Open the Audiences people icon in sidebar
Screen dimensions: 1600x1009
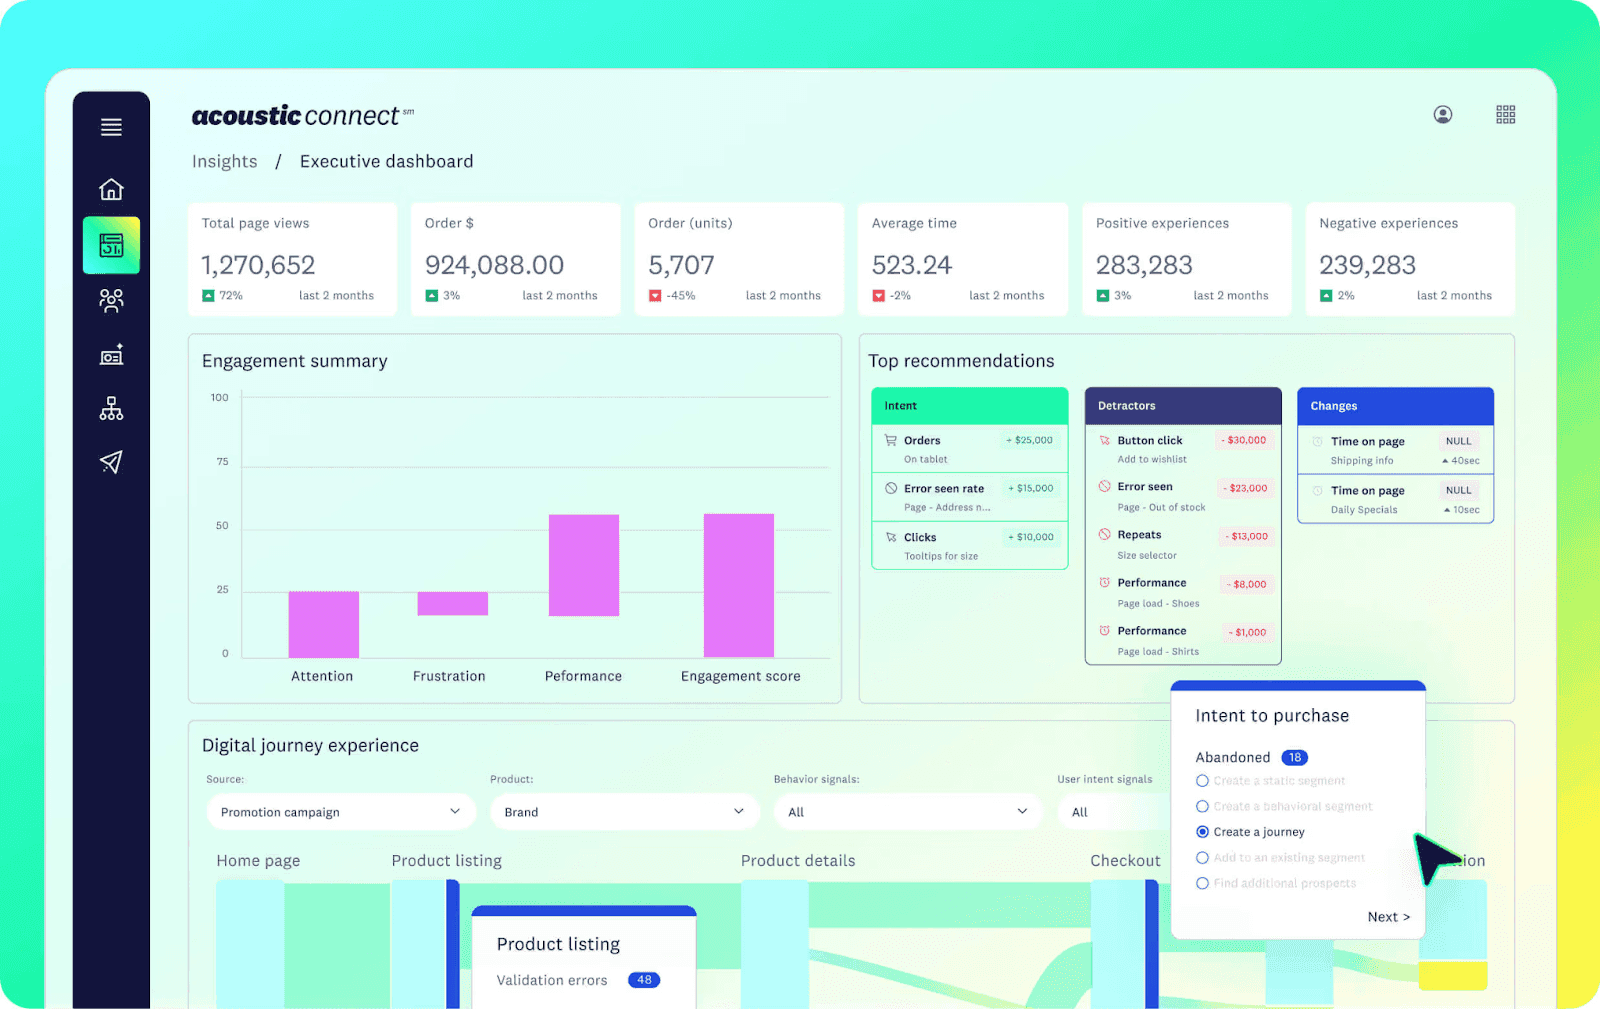tap(111, 300)
